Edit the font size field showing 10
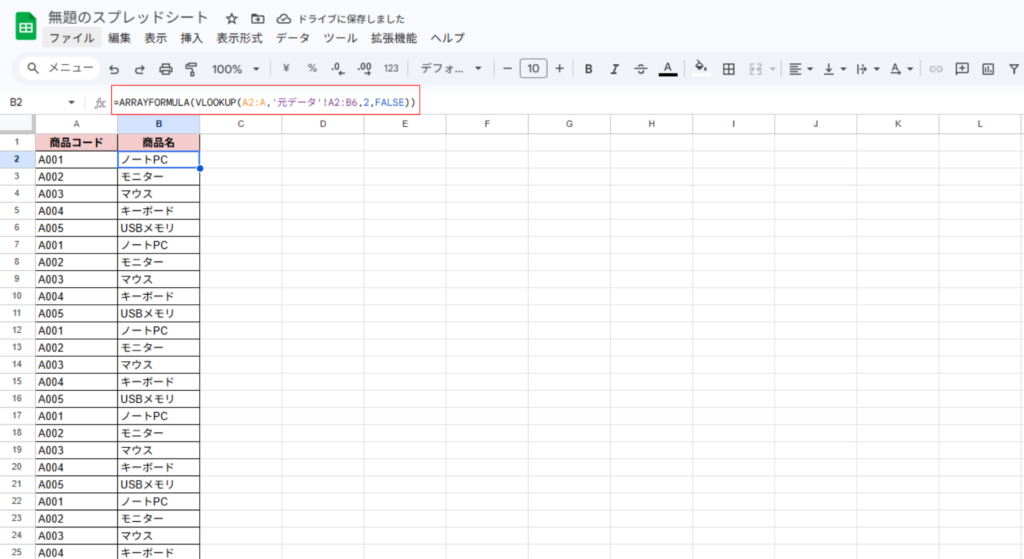This screenshot has width=1024, height=559. coord(534,68)
